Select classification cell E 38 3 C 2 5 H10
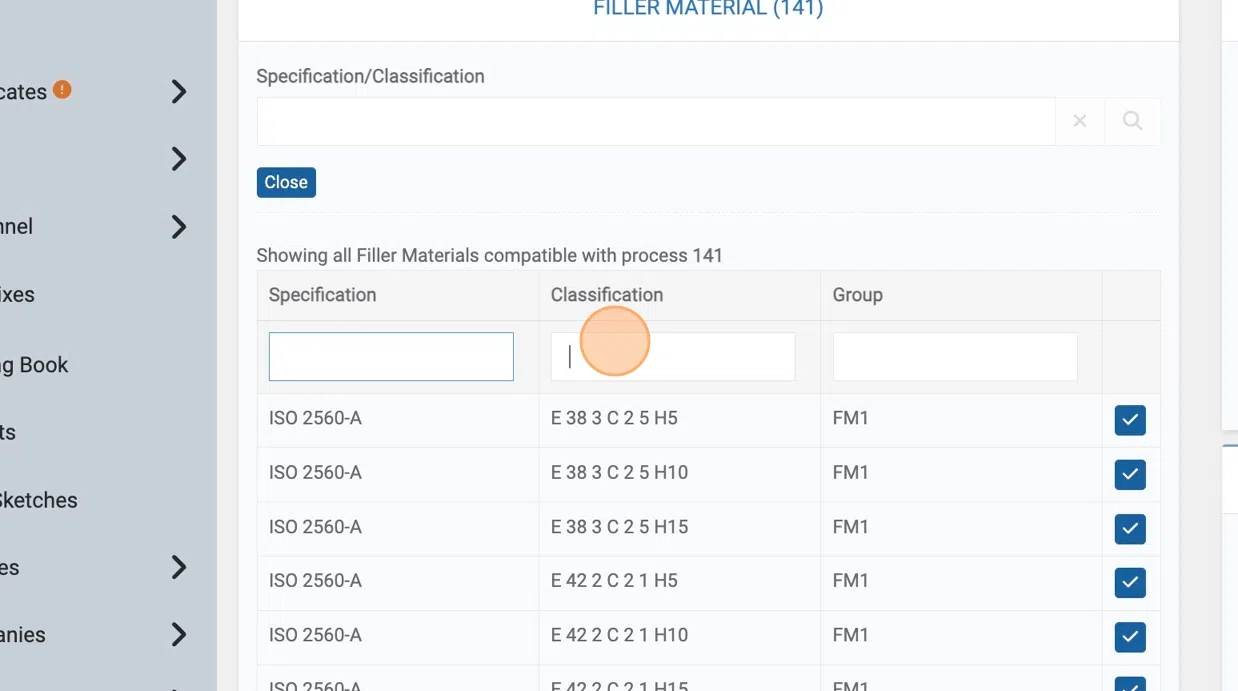 [x=619, y=472]
